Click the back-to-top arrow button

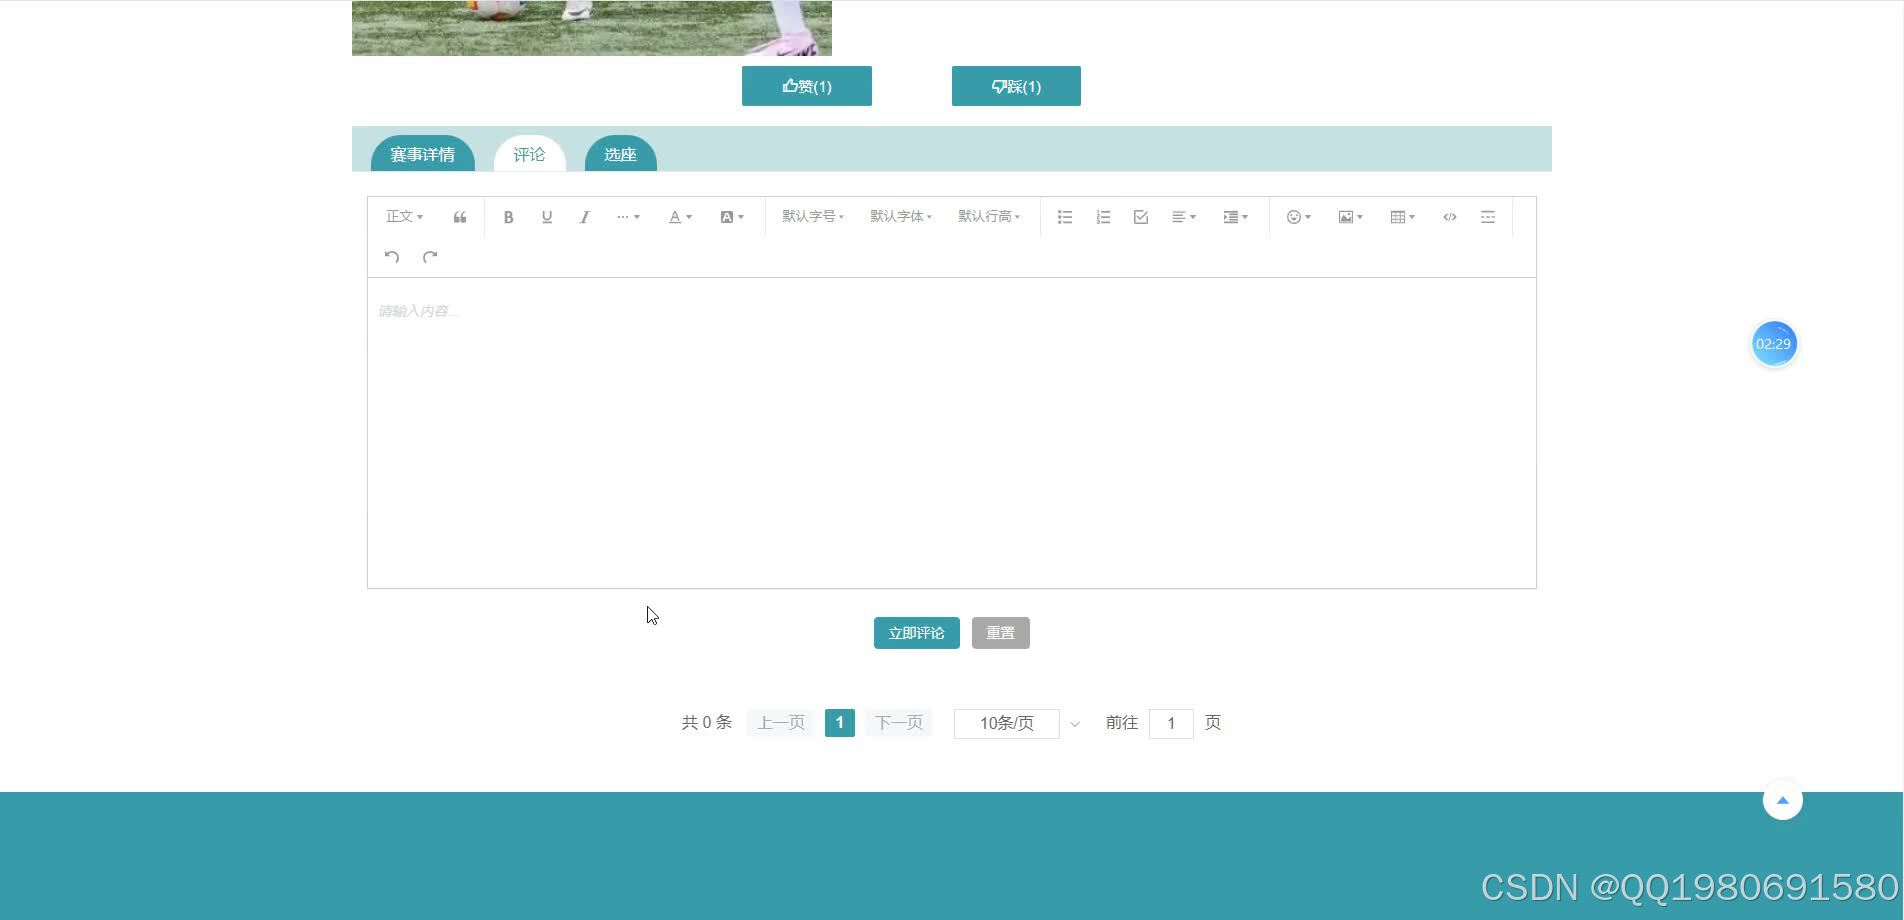[x=1782, y=800]
